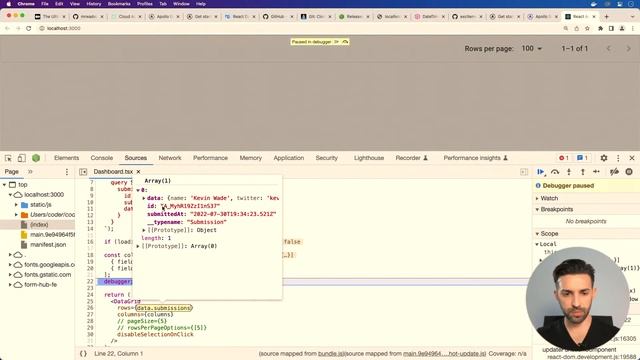Open the Performance insights tab
The image size is (640, 360).
(x=476, y=158)
